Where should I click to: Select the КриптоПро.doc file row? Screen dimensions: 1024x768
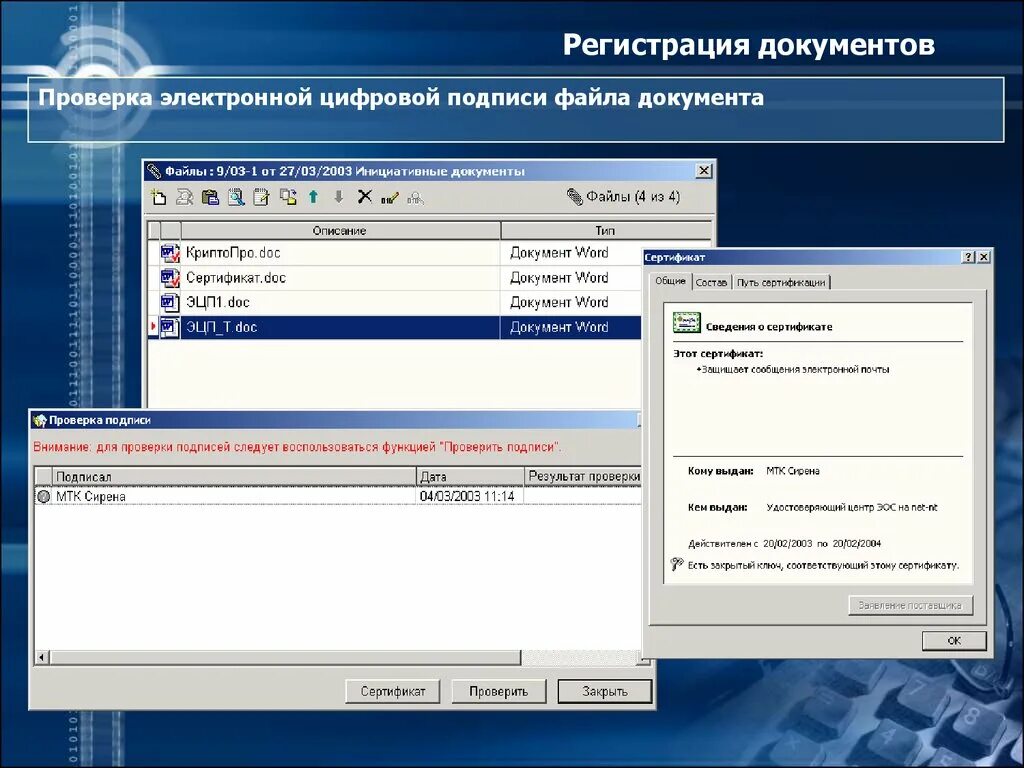pyautogui.click(x=395, y=253)
